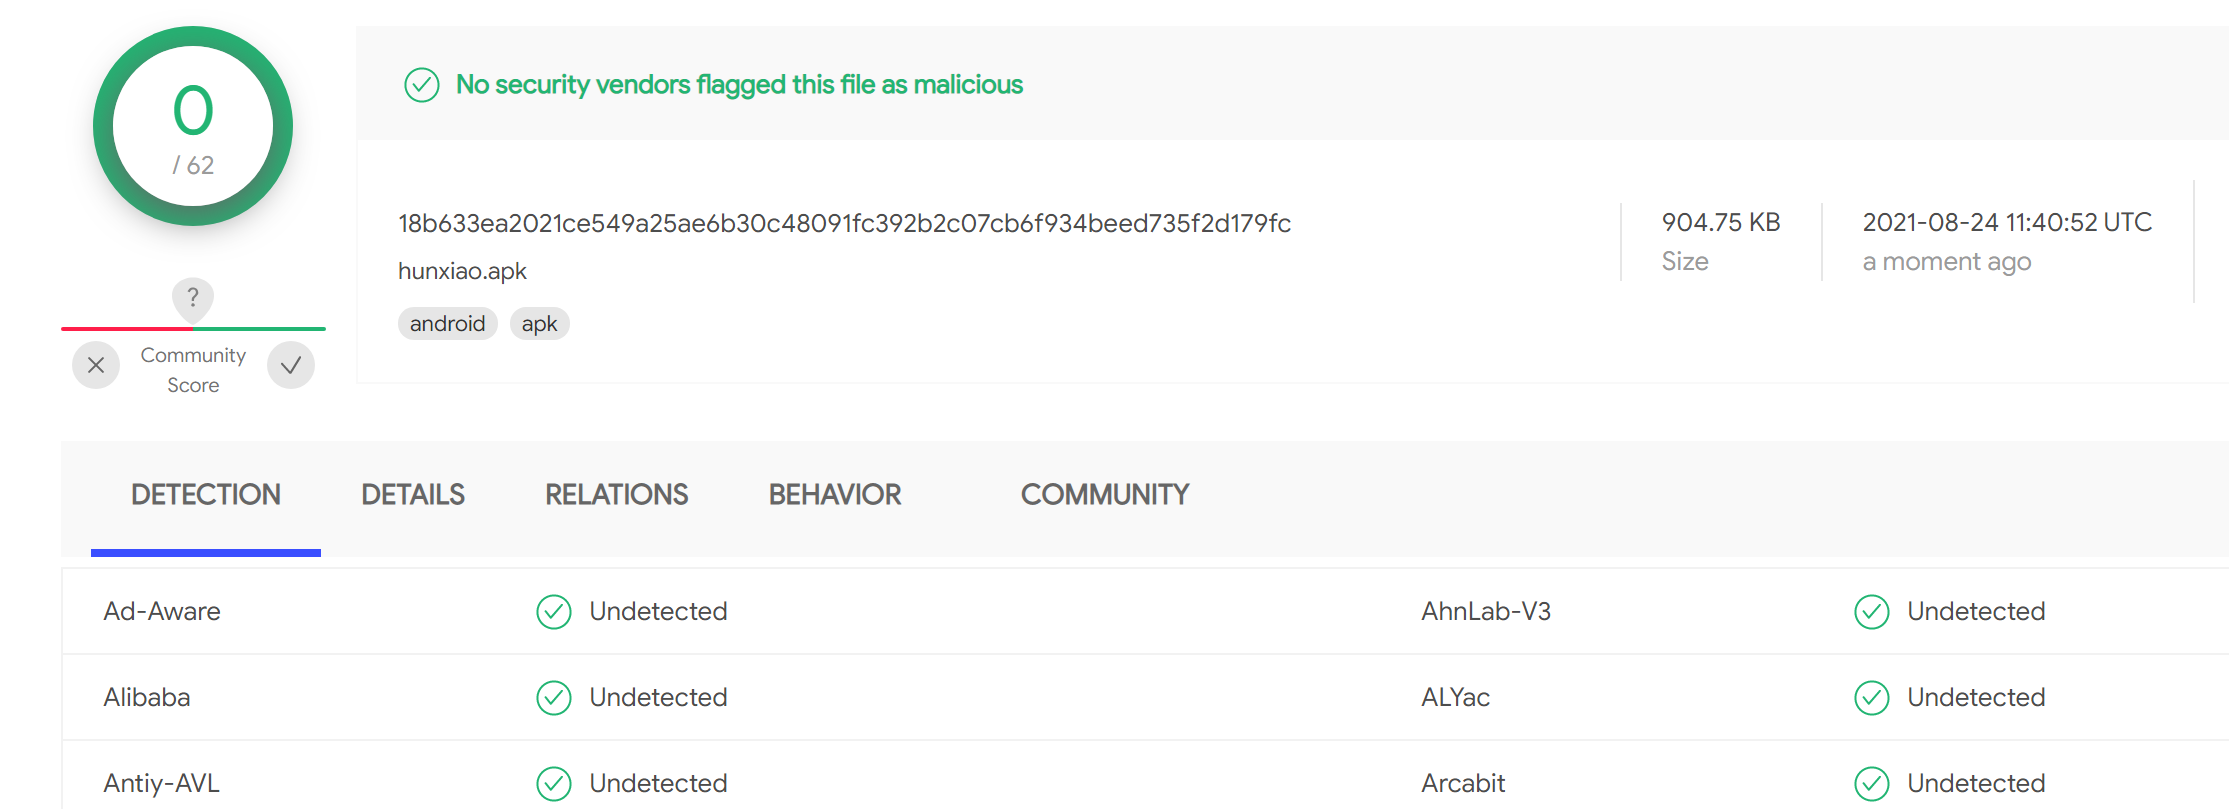Click the Arcabit undetected check icon
Screen dimensions: 2229x809
(x=1872, y=784)
